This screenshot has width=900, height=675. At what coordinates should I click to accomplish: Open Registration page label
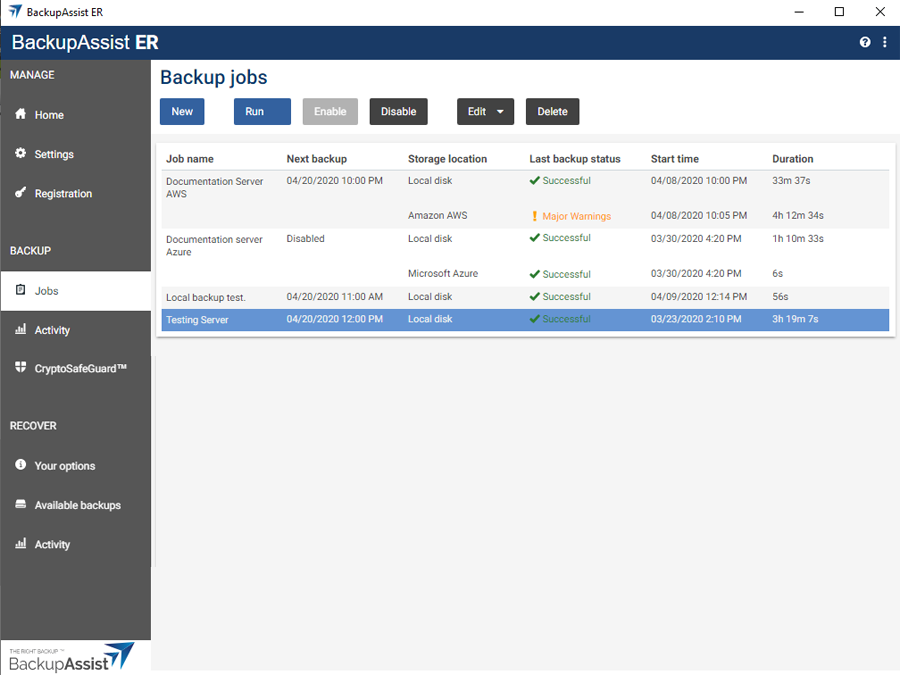(x=63, y=193)
